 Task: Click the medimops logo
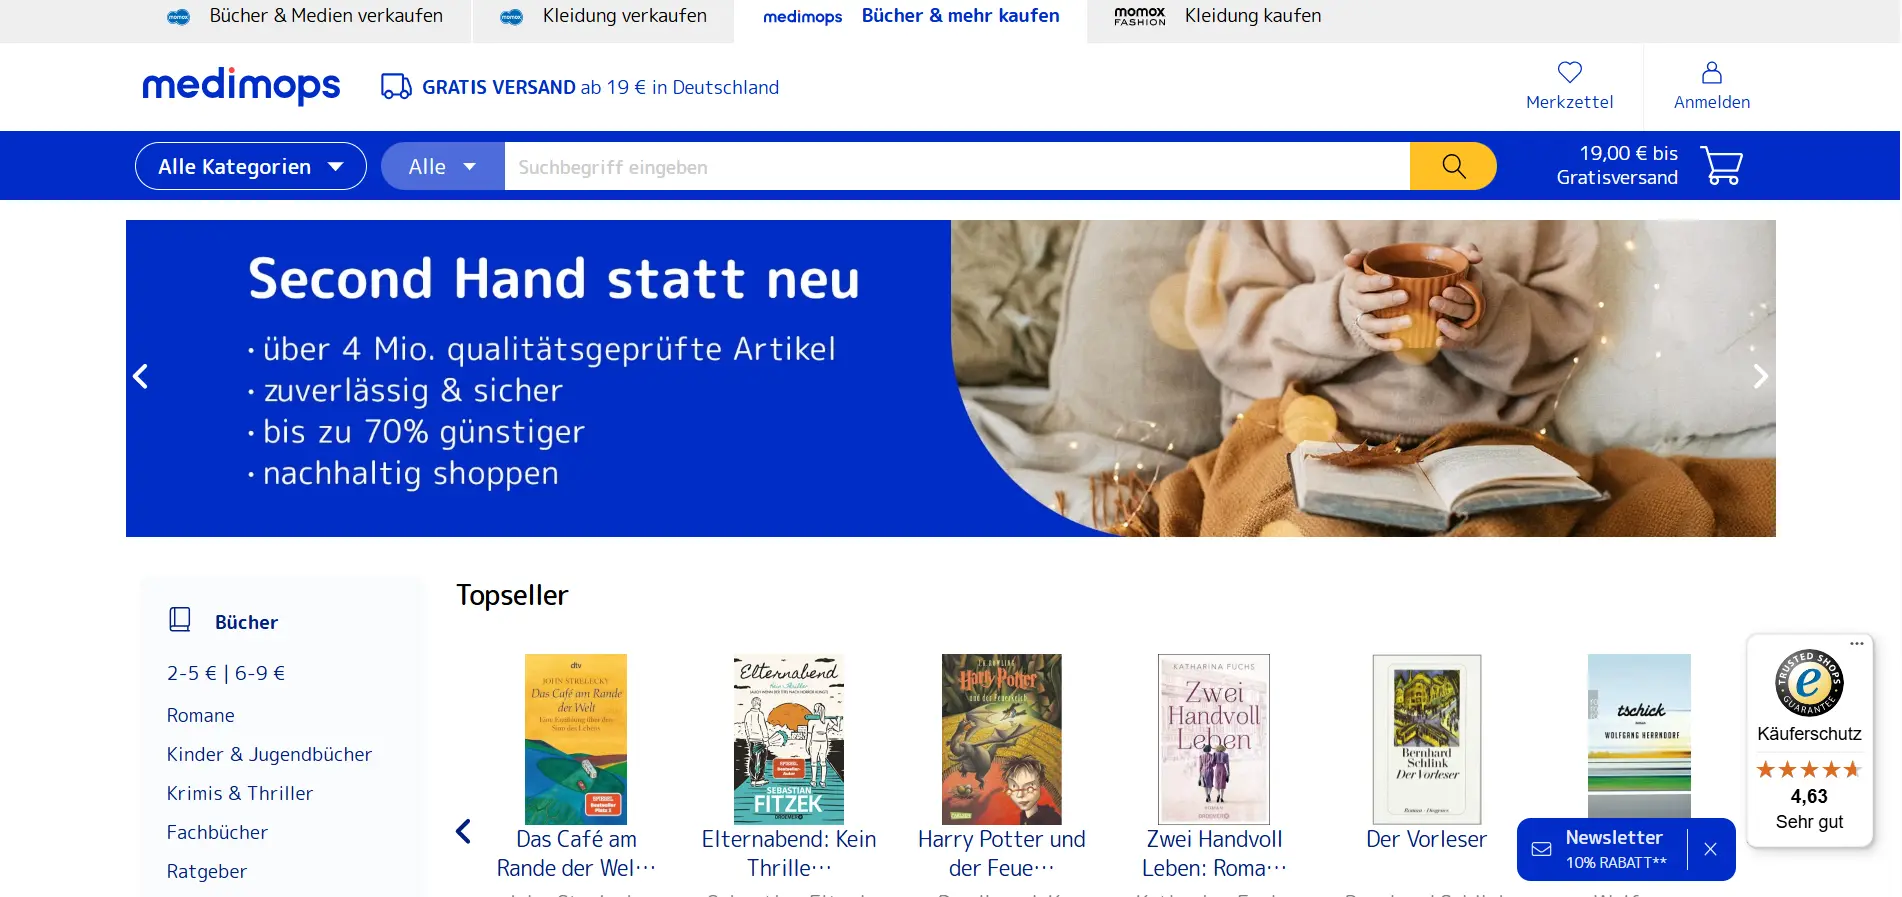coord(241,86)
